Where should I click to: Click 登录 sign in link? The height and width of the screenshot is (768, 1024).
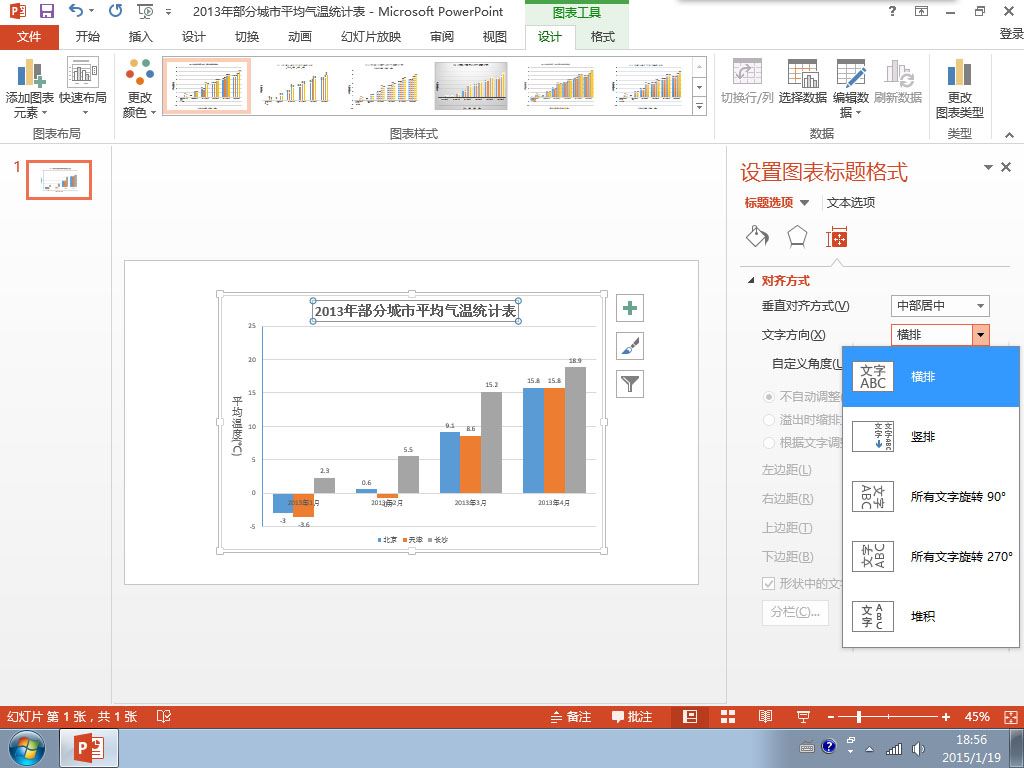point(1011,34)
